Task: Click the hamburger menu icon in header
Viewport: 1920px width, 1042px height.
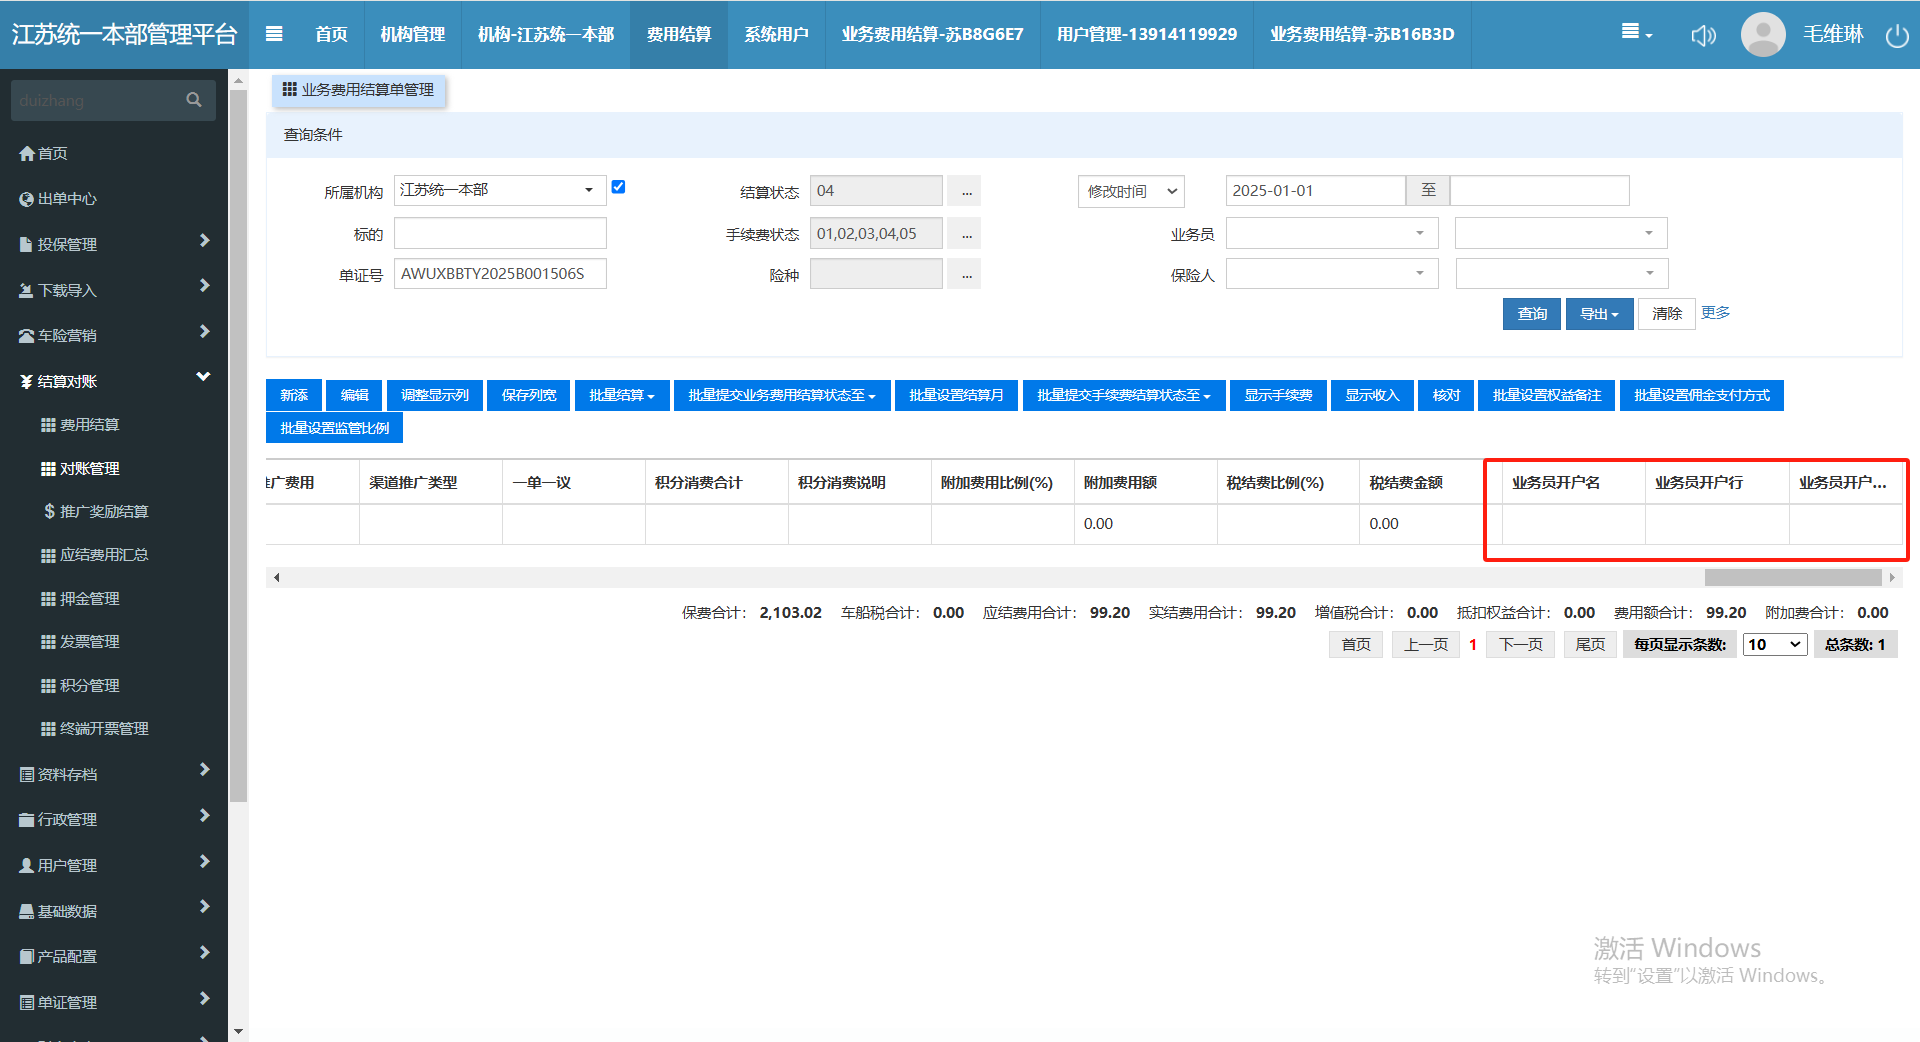Action: coord(274,34)
